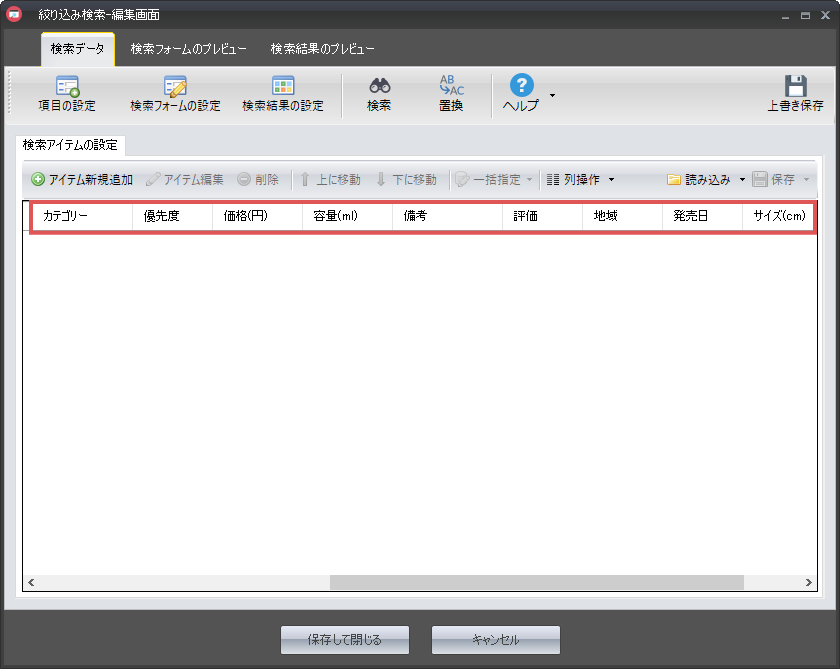Viewport: 840px width, 669px height.
Task: Open the ヘルプ question mark icon
Action: pyautogui.click(x=521, y=86)
